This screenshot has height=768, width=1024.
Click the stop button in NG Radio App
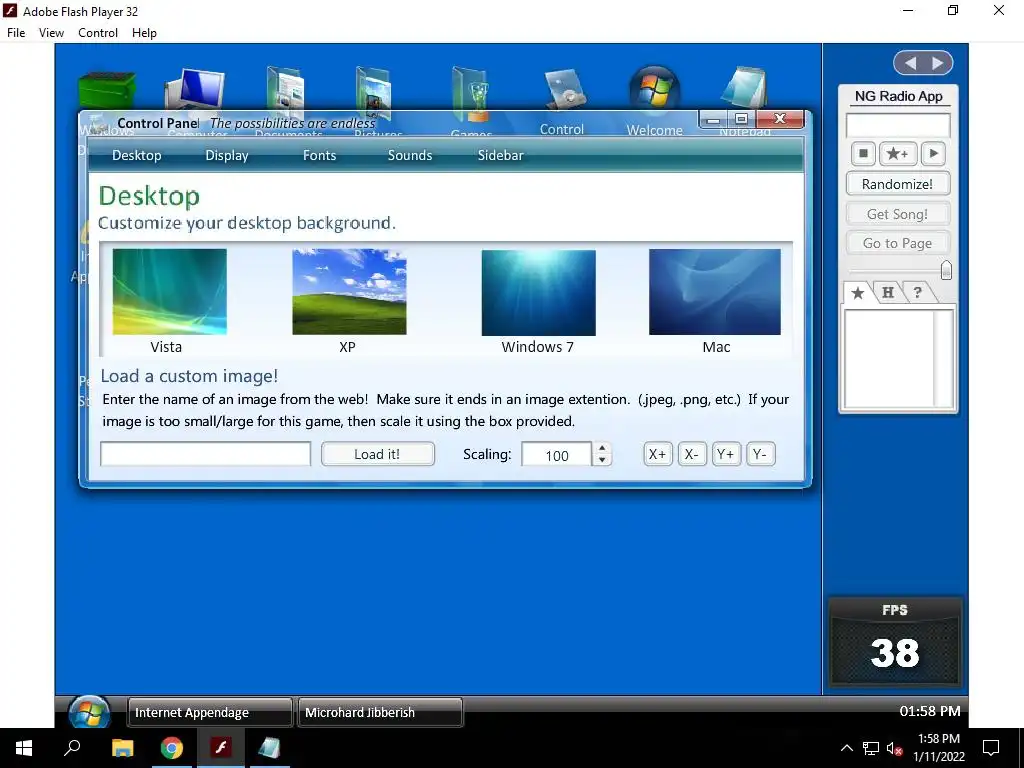pyautogui.click(x=863, y=153)
